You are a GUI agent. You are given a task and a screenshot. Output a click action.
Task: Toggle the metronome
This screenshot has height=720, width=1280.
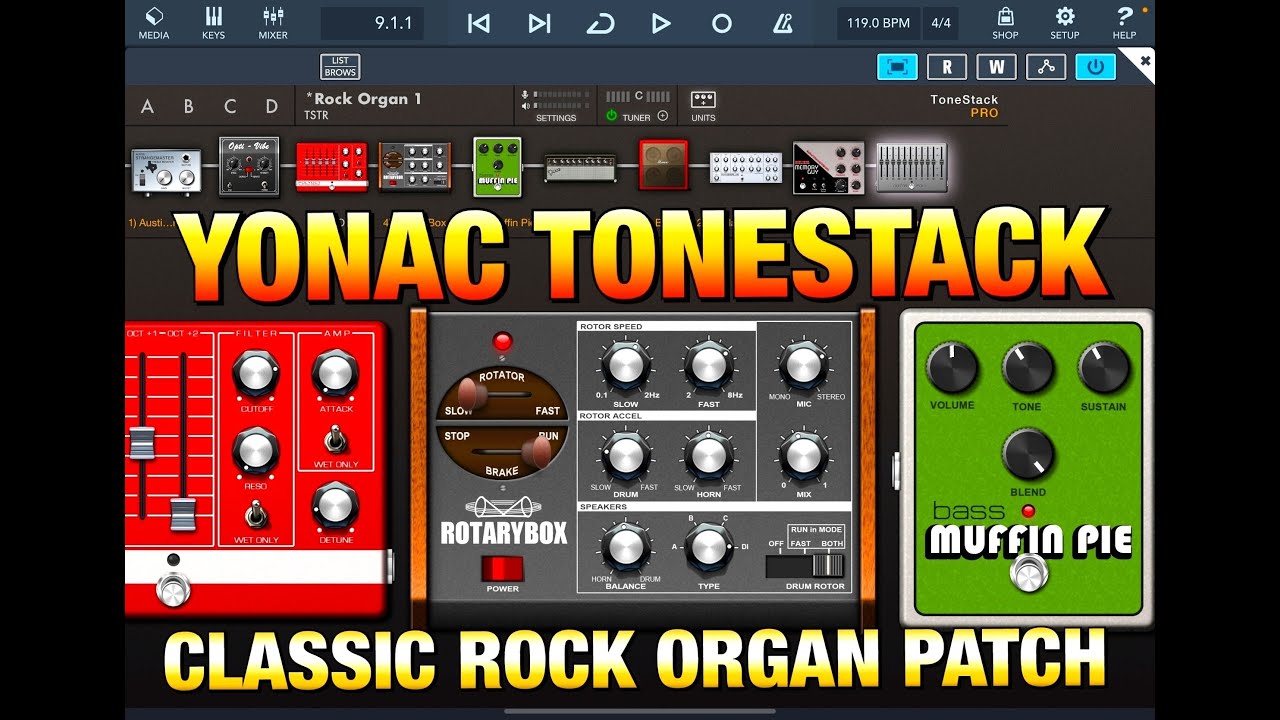(782, 23)
